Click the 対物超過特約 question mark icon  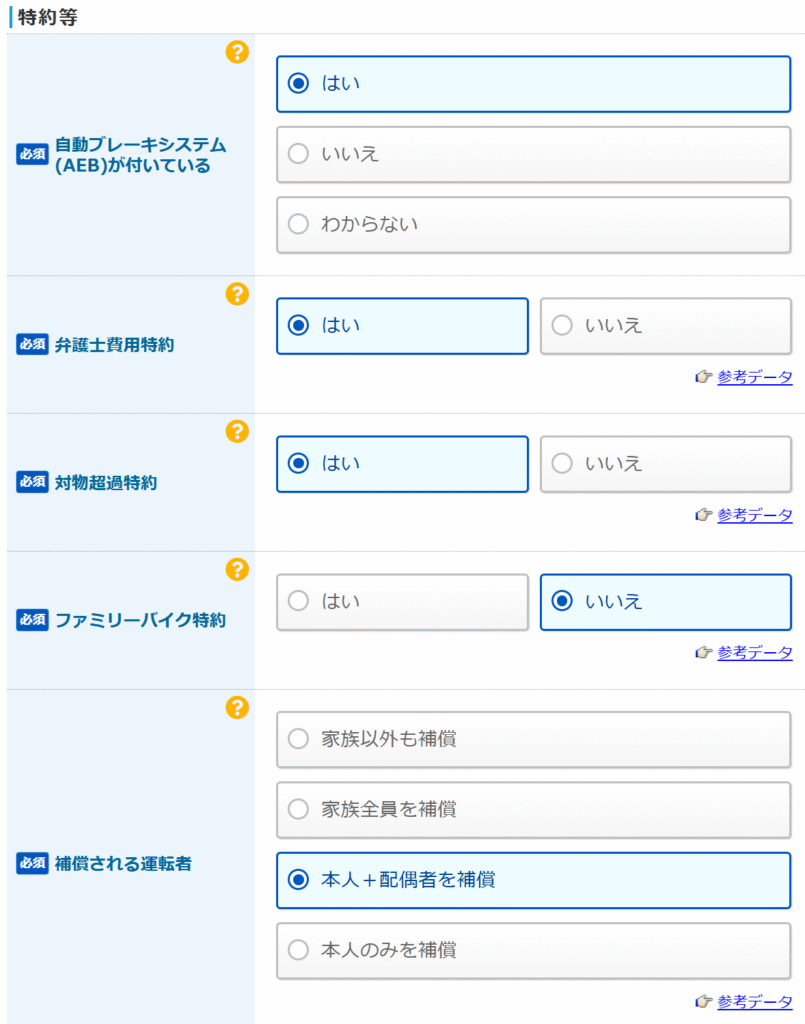point(236,432)
